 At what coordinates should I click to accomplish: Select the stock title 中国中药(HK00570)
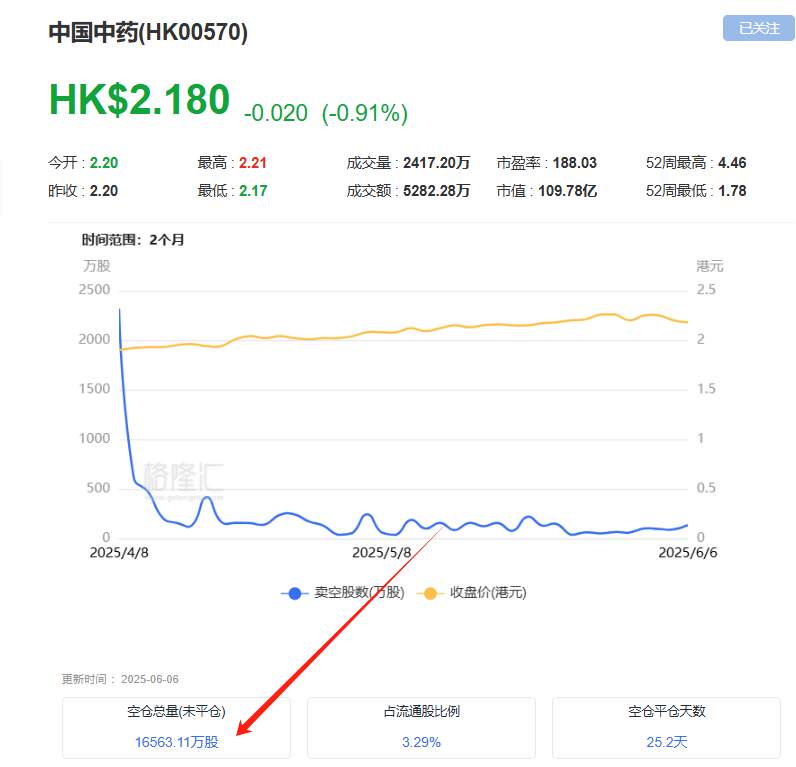148,32
